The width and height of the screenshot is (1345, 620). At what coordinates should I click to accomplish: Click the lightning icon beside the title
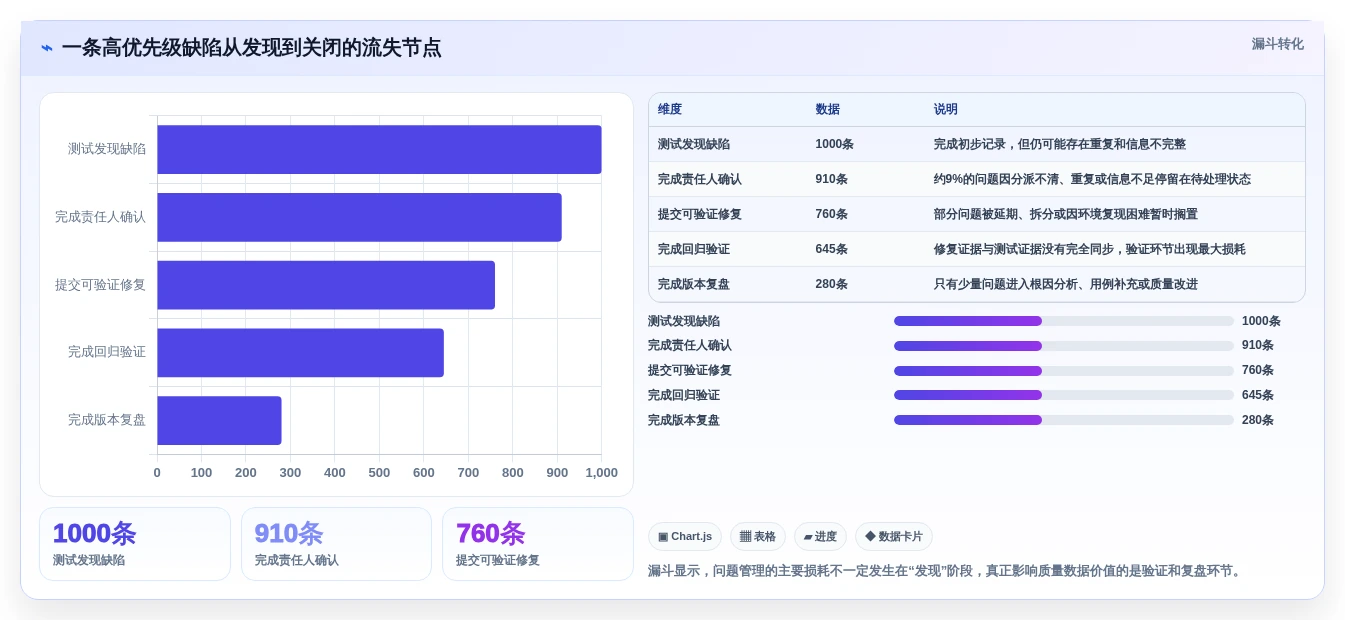coord(47,48)
